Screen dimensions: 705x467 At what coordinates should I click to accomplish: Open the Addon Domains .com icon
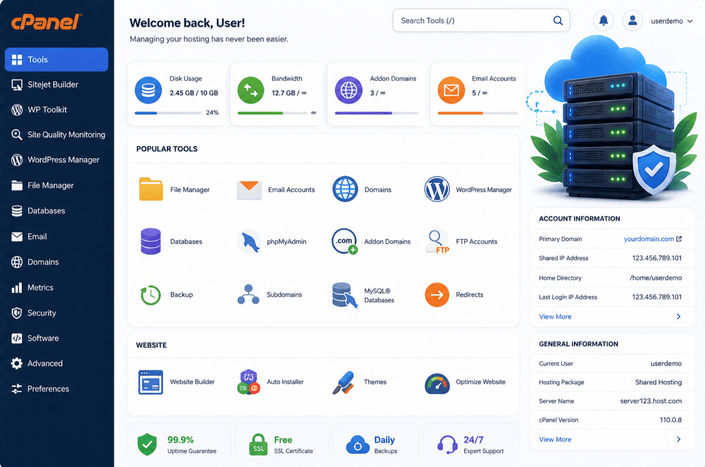pyautogui.click(x=345, y=241)
